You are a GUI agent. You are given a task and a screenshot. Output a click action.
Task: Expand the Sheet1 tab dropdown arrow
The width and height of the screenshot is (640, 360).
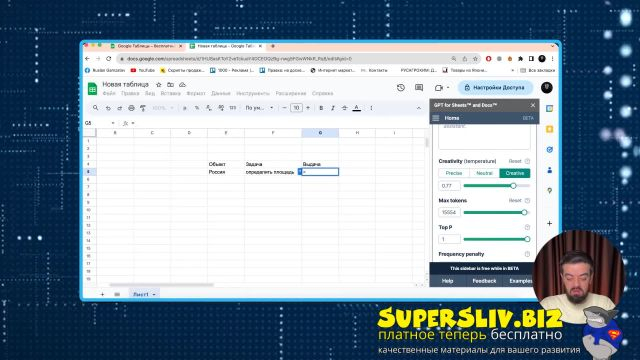[x=154, y=295]
